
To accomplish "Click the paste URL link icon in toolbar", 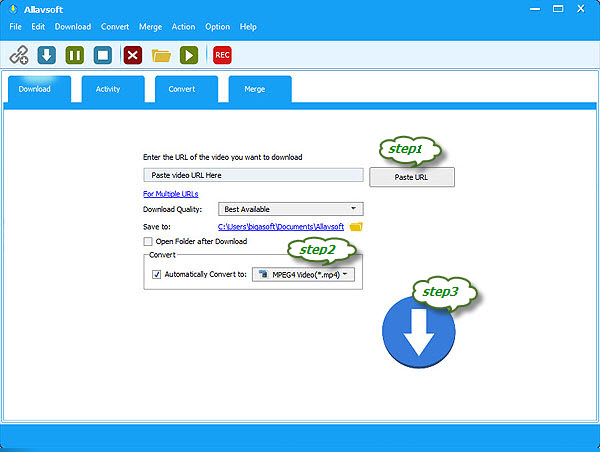I will (19, 55).
